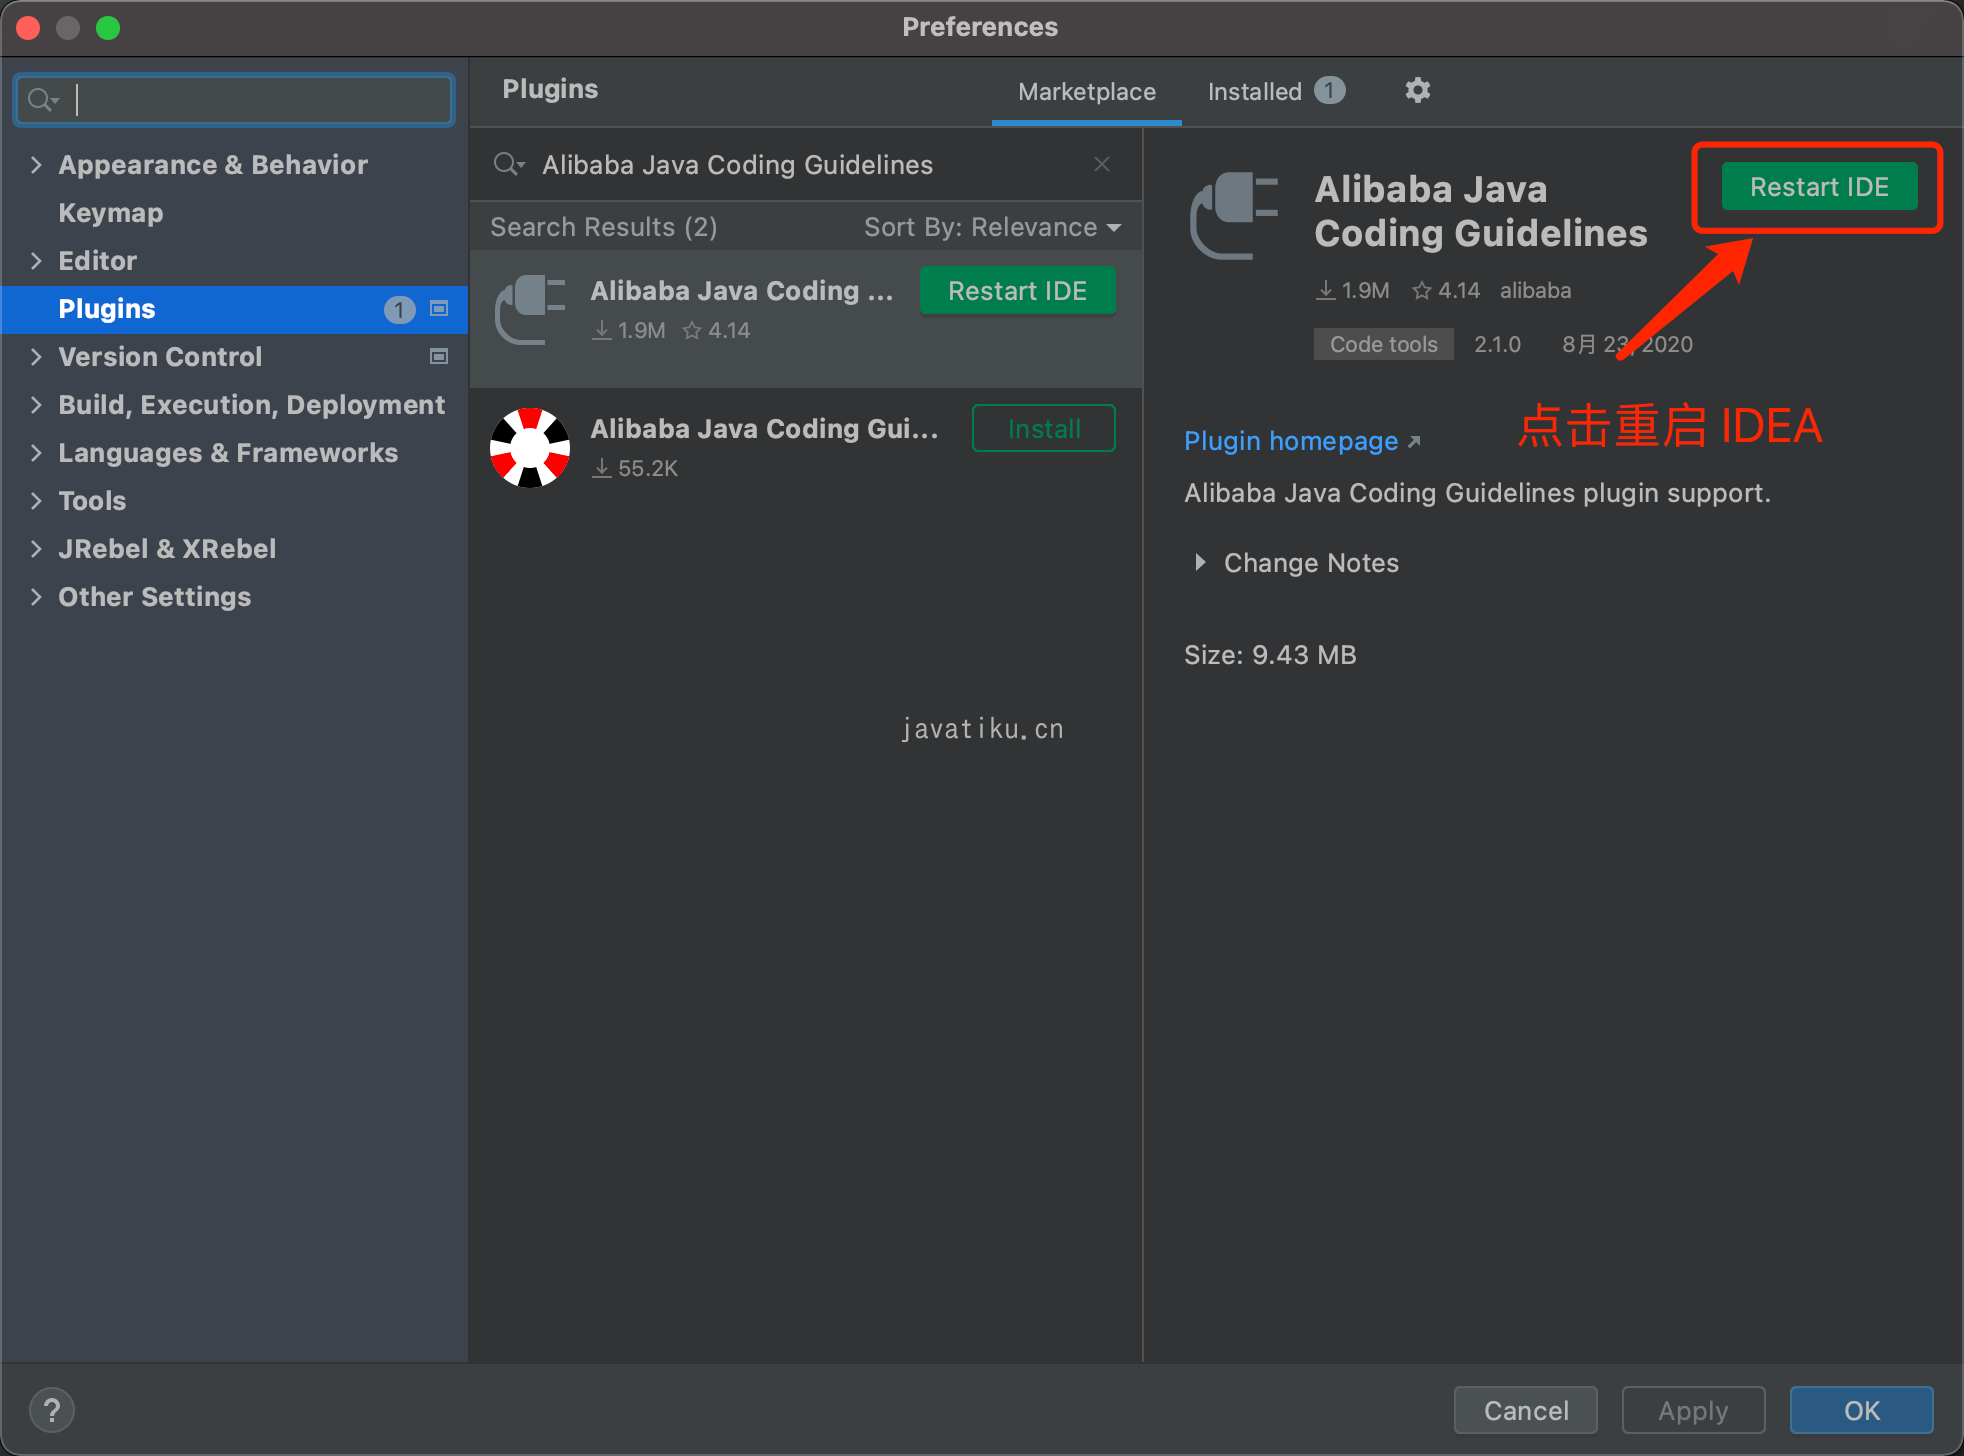Click the Size: 9.43 MB text
This screenshot has height=1456, width=1964.
click(x=1270, y=655)
